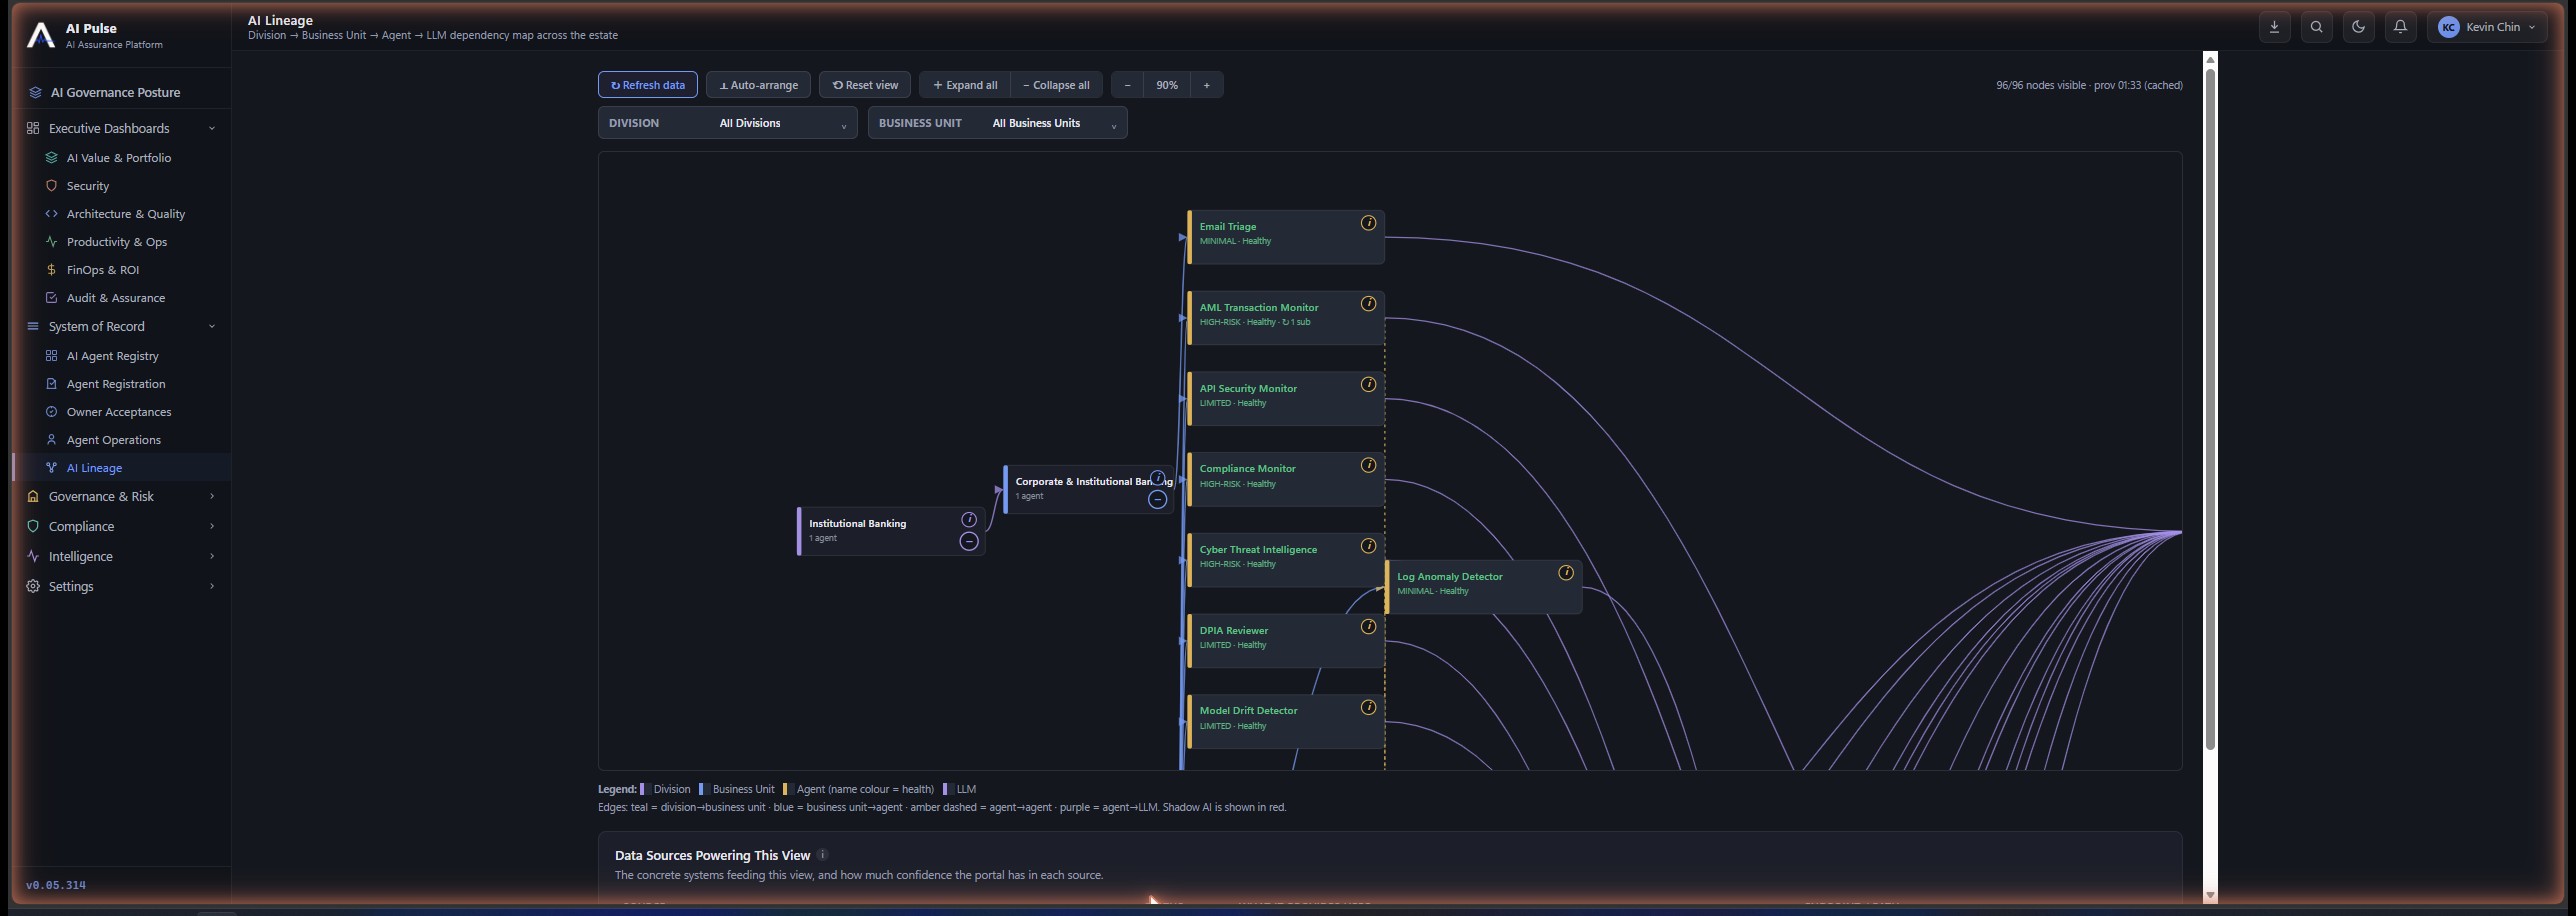Image resolution: width=2576 pixels, height=916 pixels.
Task: Collapse System of Record section
Action: click(120, 326)
